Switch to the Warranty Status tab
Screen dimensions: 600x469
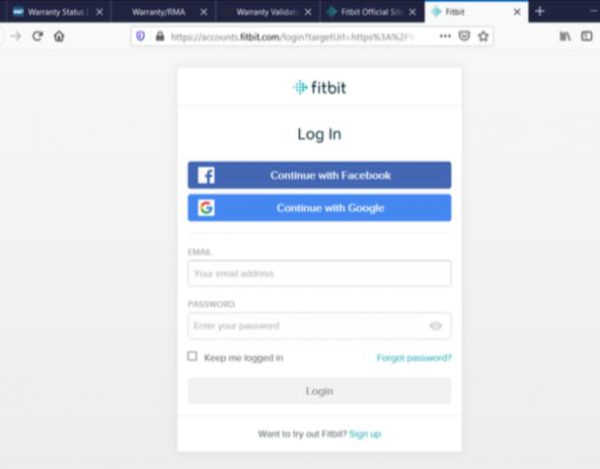pos(56,12)
